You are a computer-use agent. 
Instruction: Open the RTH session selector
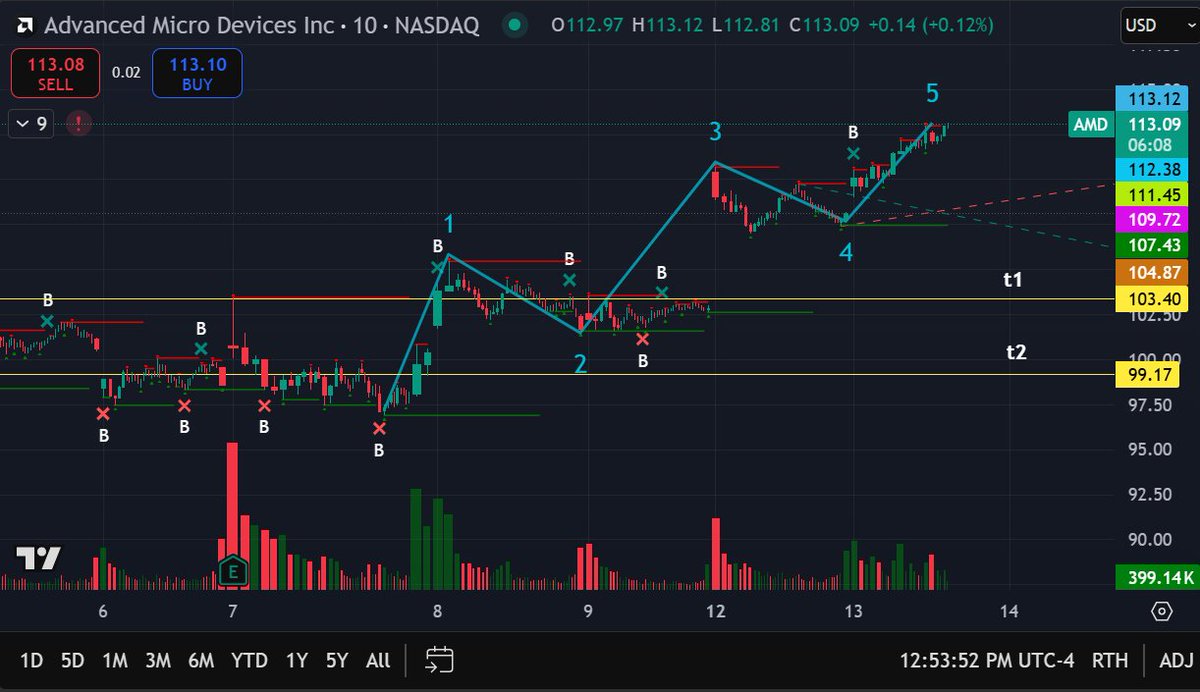click(1110, 660)
